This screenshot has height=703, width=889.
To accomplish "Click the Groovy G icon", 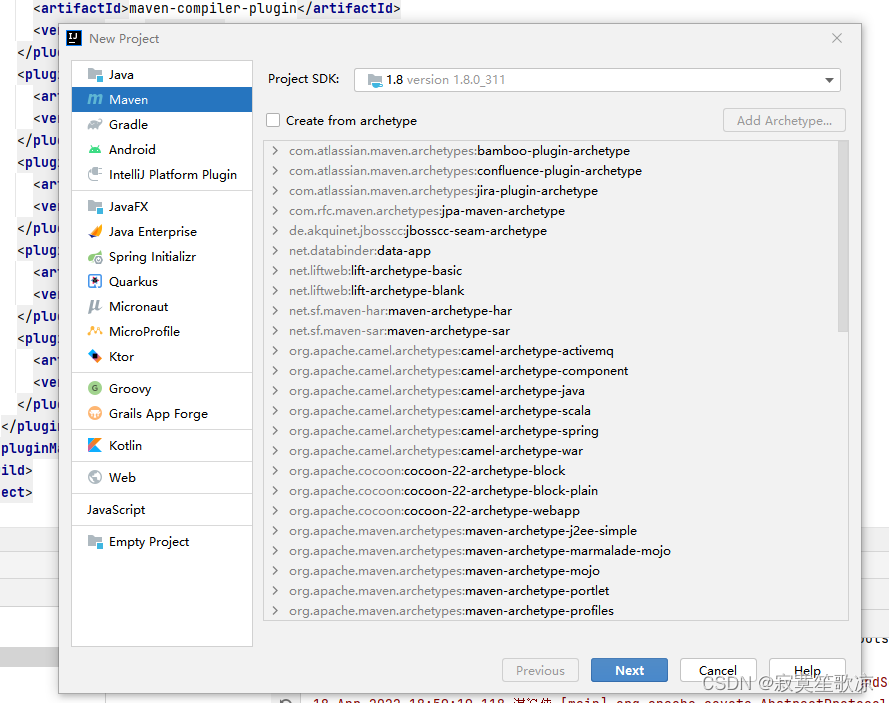I will (95, 388).
